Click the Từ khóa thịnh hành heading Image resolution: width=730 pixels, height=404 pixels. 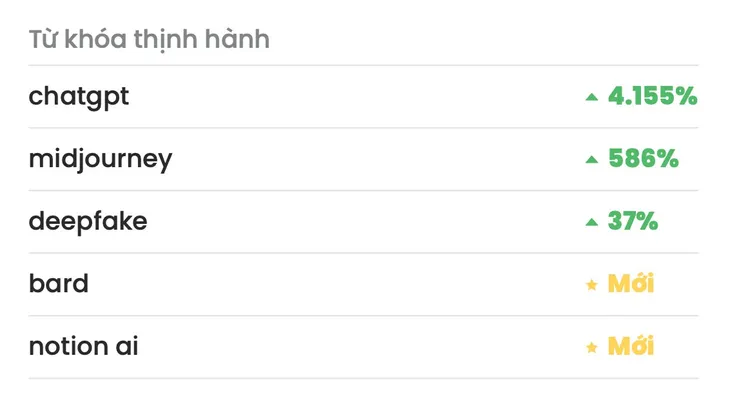point(149,39)
